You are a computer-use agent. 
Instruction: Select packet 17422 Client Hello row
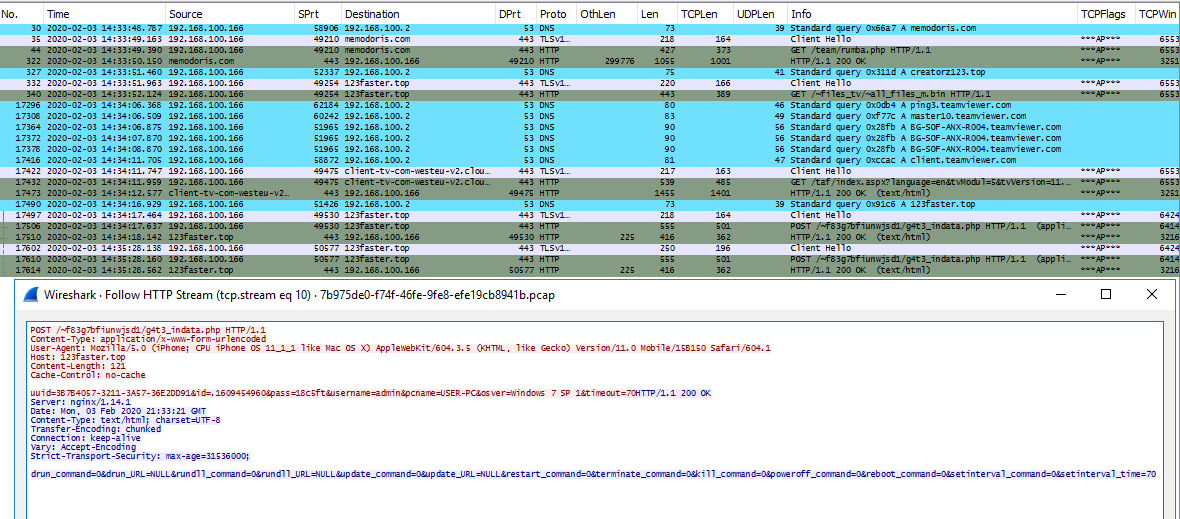tap(590, 171)
